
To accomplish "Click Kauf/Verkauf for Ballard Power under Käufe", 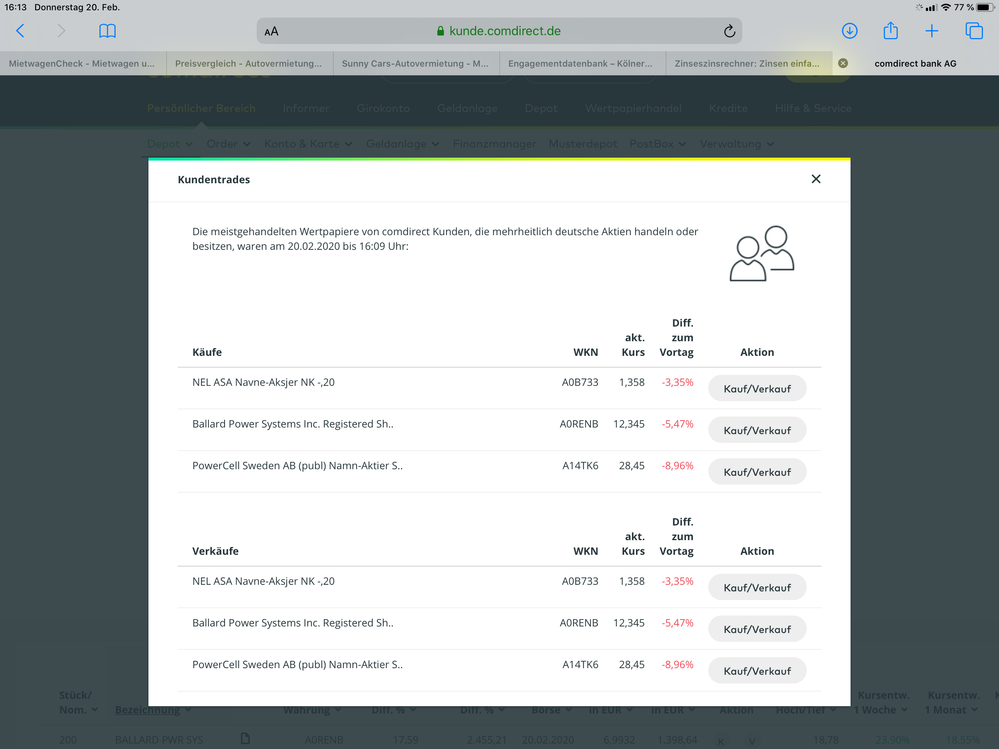I will [x=757, y=430].
